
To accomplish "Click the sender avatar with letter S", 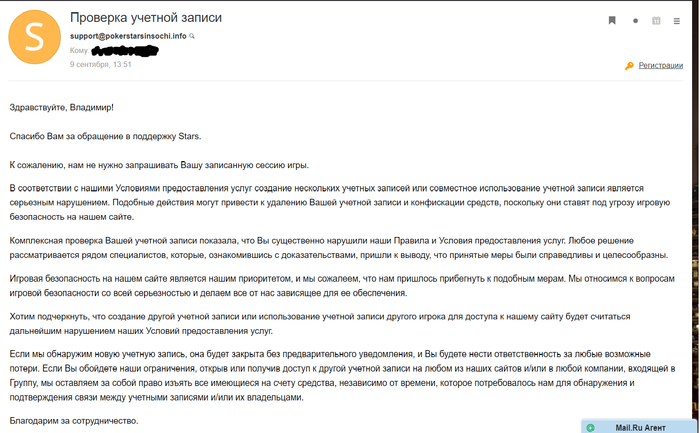I will [34, 36].
